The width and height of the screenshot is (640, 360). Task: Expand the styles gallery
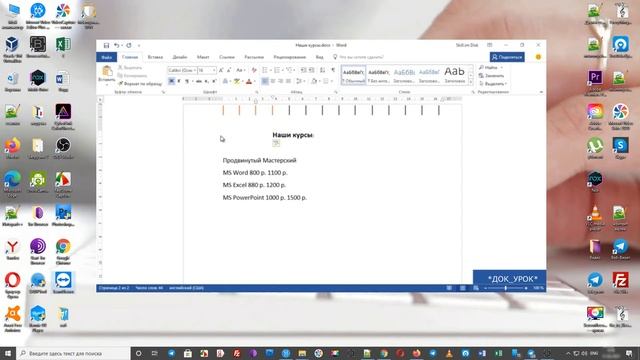tap(471, 82)
